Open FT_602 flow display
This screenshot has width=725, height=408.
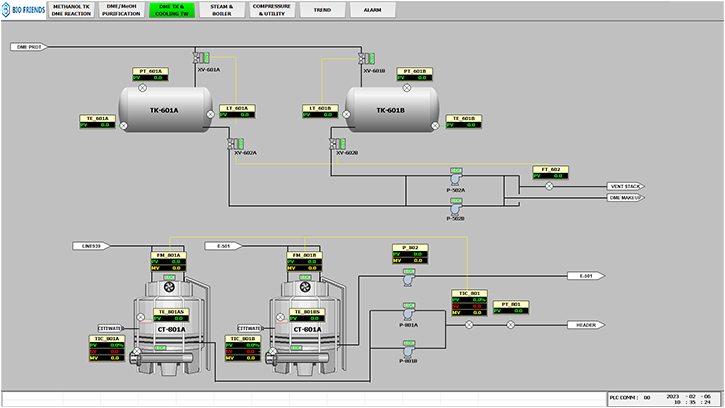tap(550, 173)
